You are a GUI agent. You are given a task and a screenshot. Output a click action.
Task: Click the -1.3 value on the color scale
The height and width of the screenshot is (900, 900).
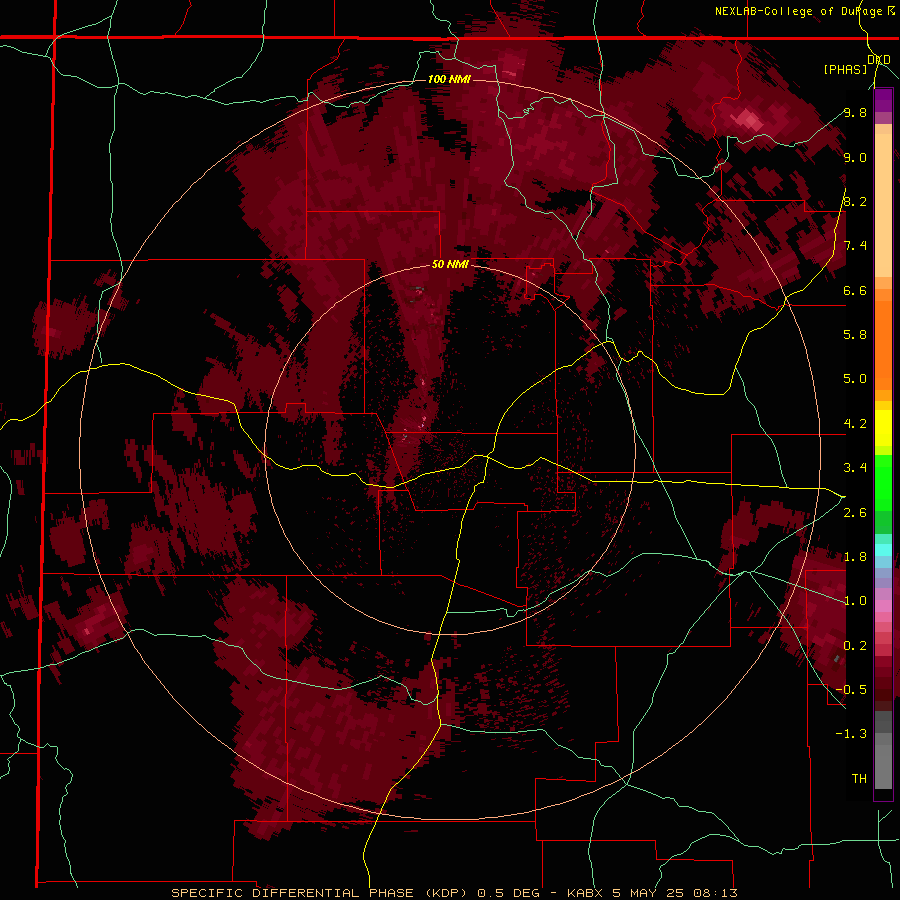[851, 734]
